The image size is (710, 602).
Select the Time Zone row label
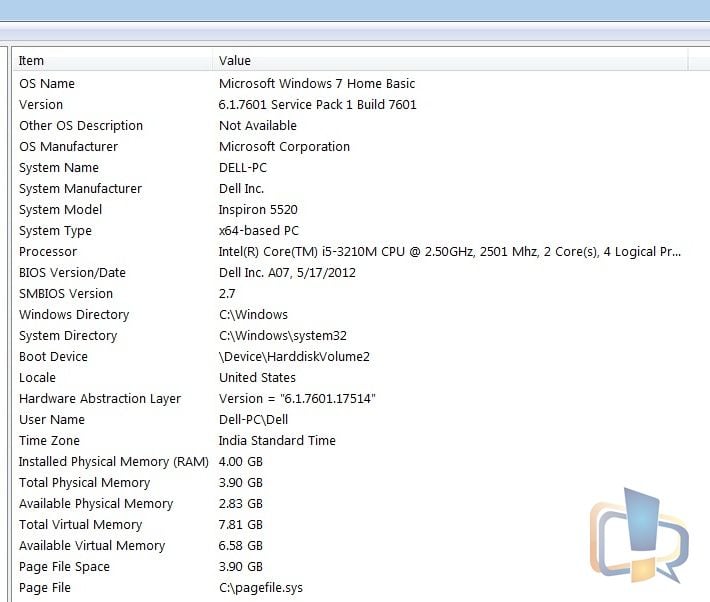49,441
